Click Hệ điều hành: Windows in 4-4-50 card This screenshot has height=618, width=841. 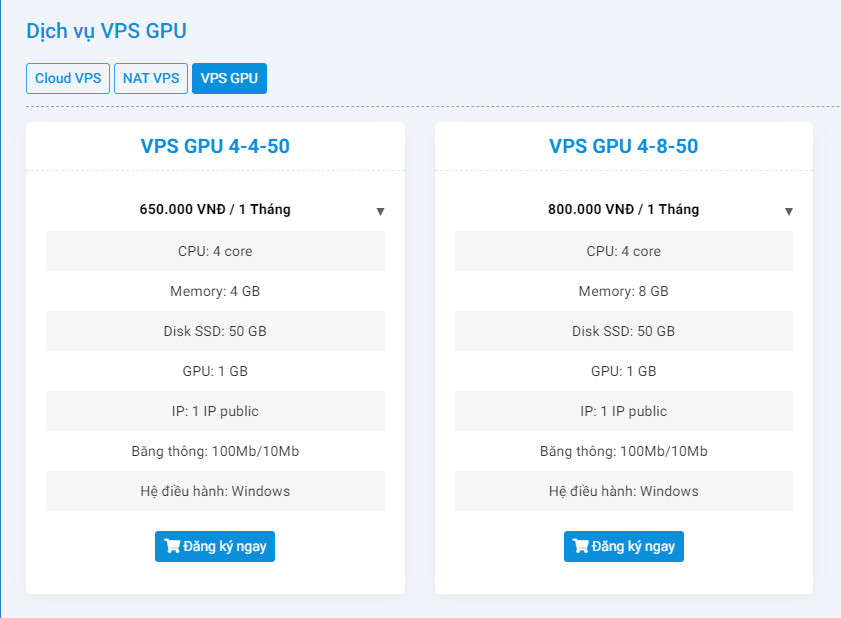[x=215, y=491]
